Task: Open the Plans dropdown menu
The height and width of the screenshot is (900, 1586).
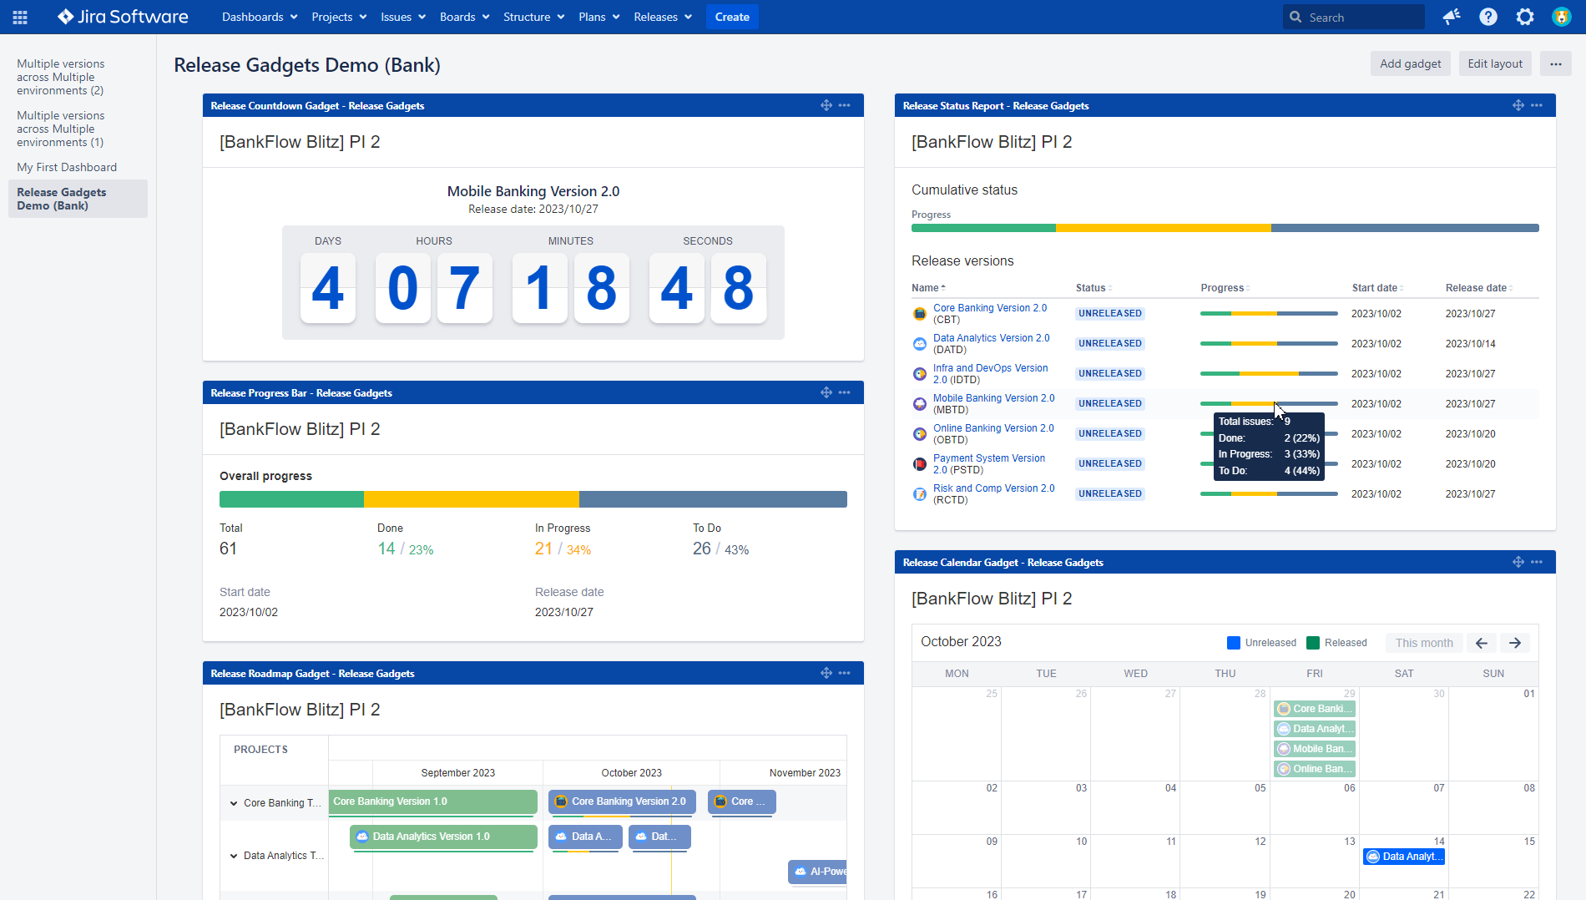Action: 598,17
